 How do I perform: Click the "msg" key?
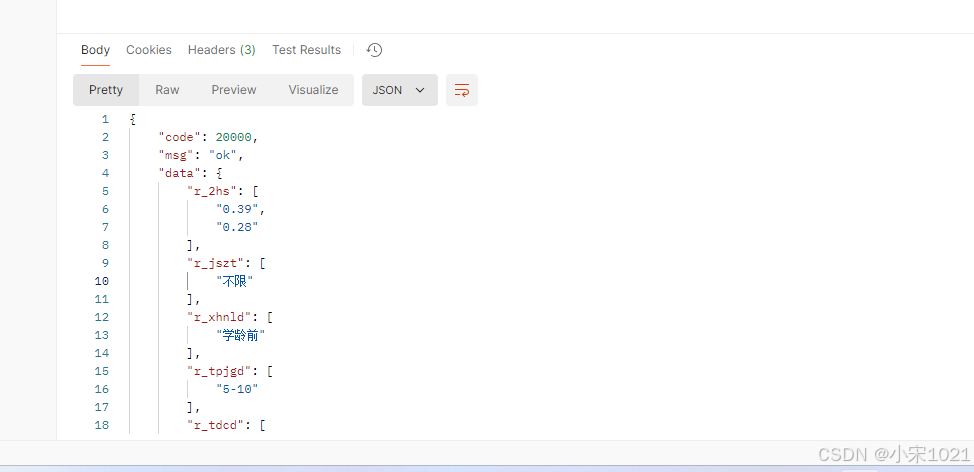click(176, 155)
